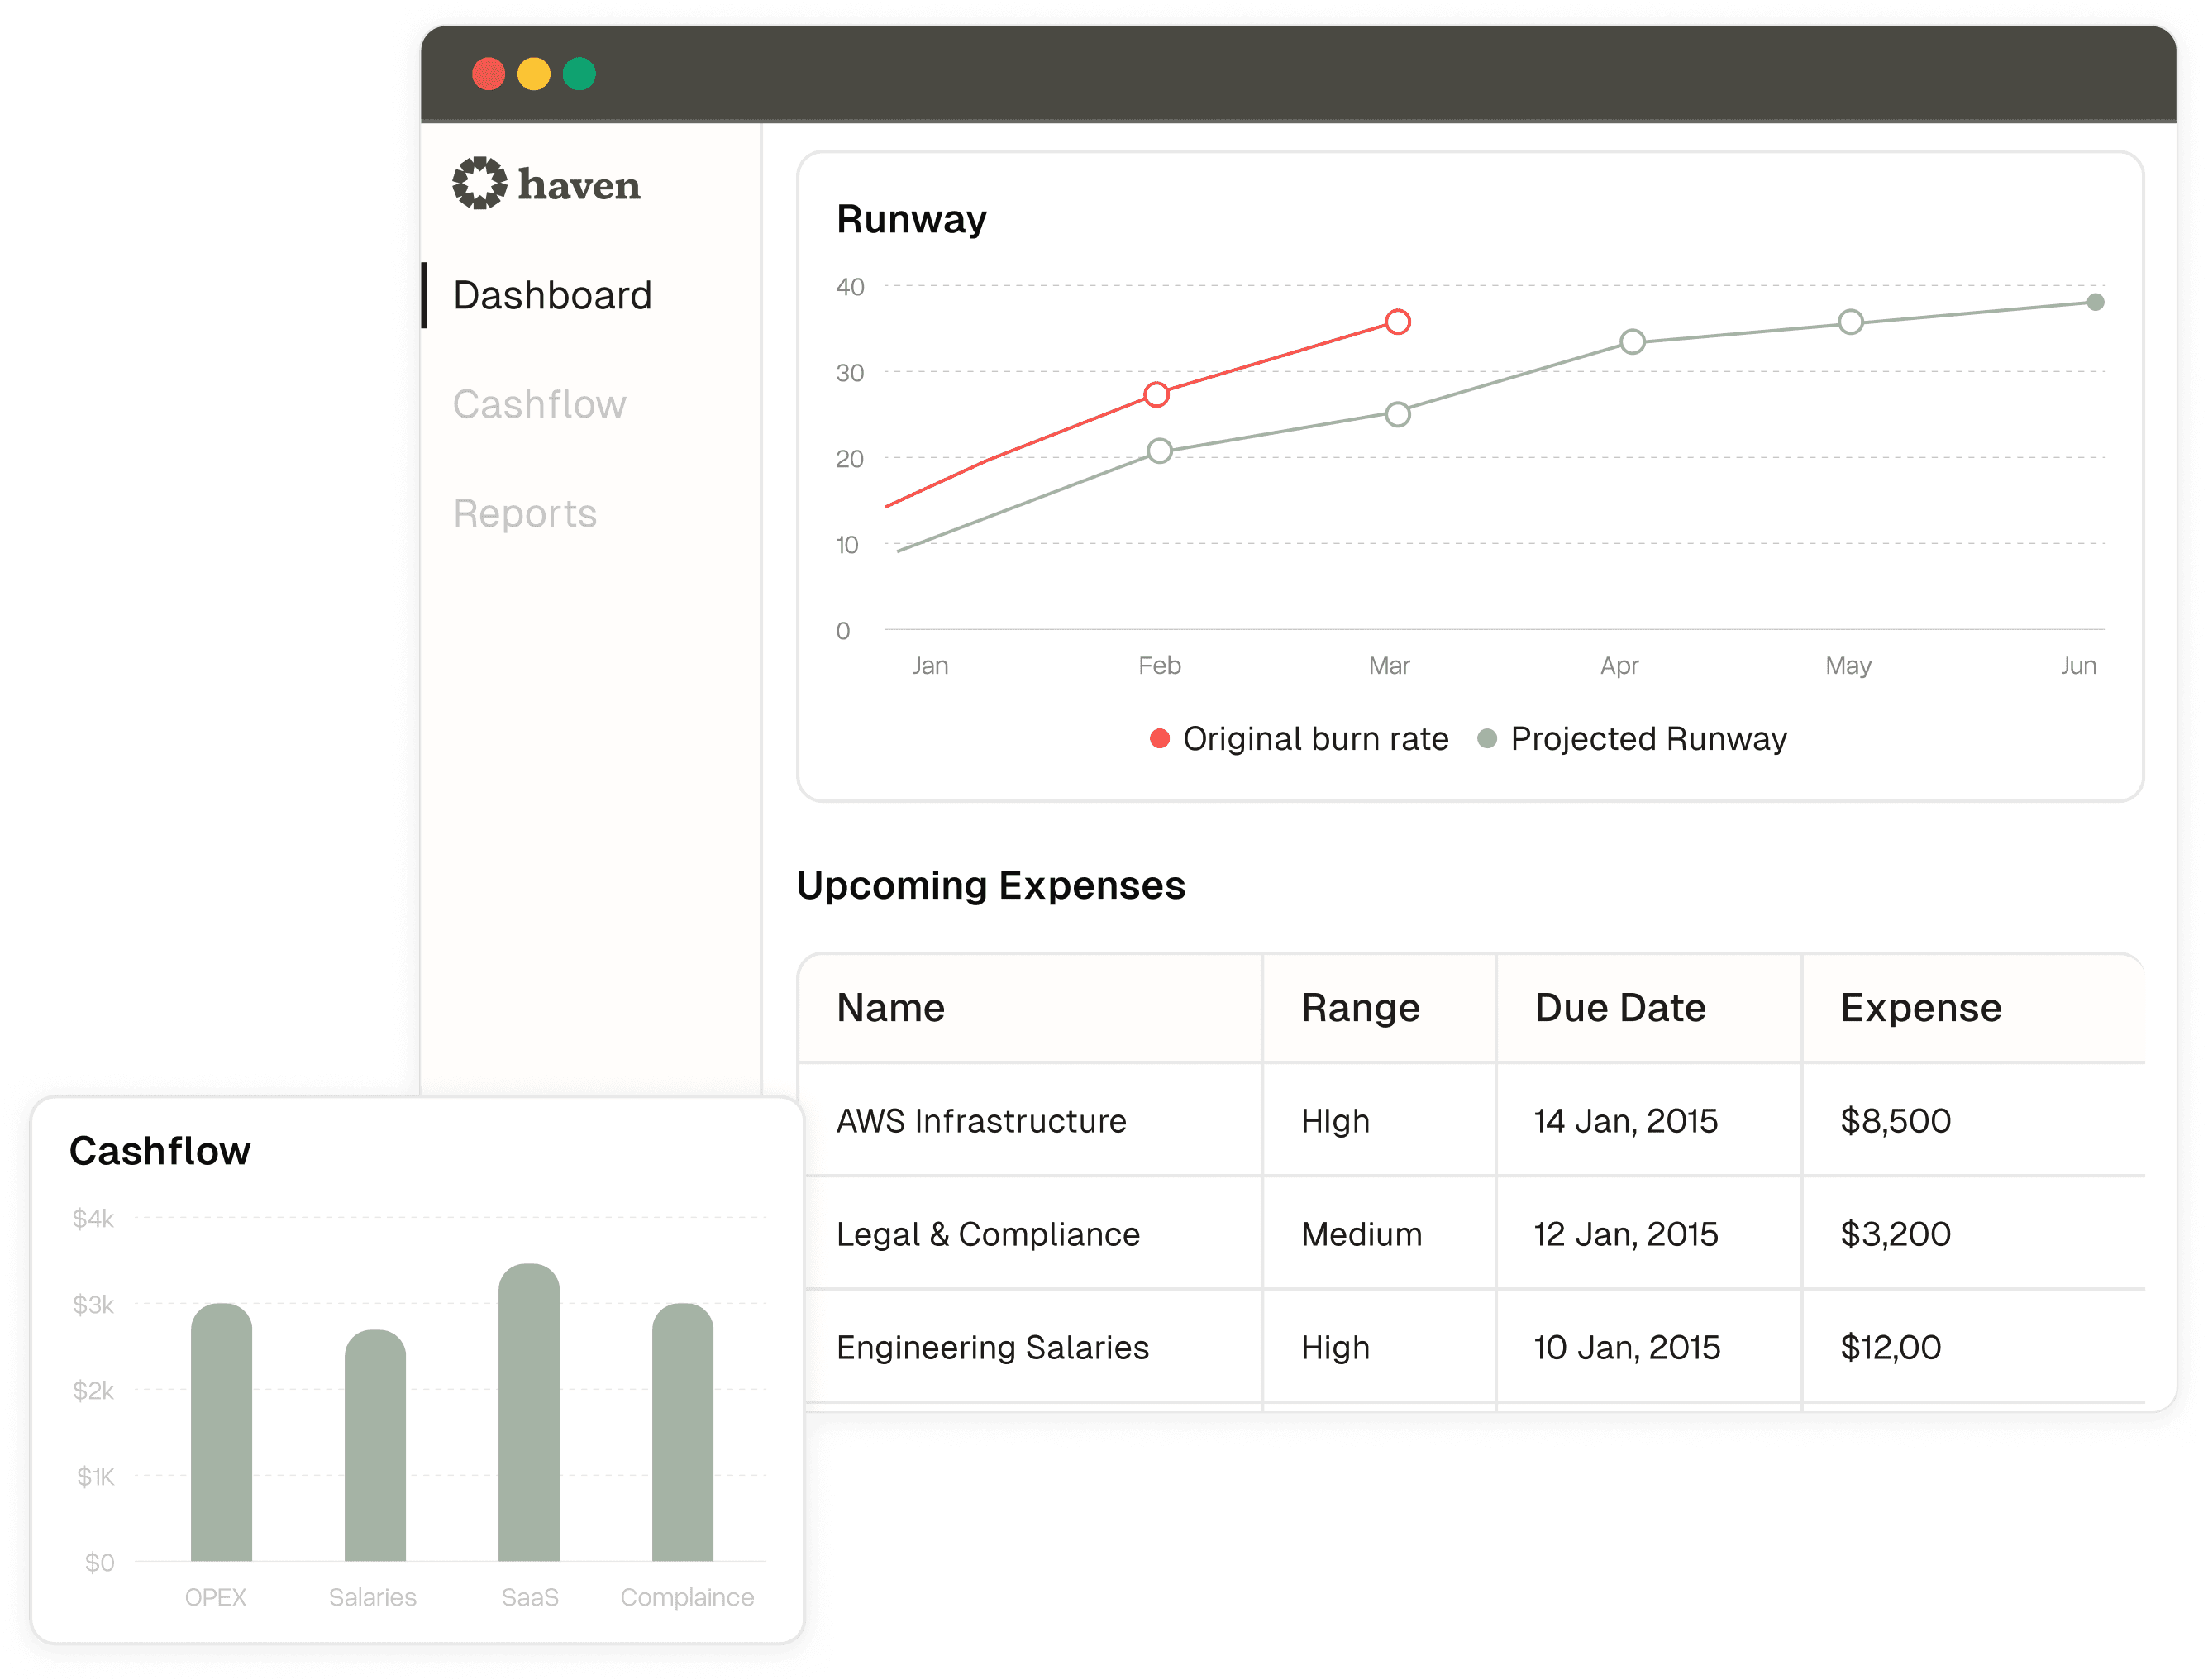
Task: Click the filled June runway point
Action: [2096, 302]
